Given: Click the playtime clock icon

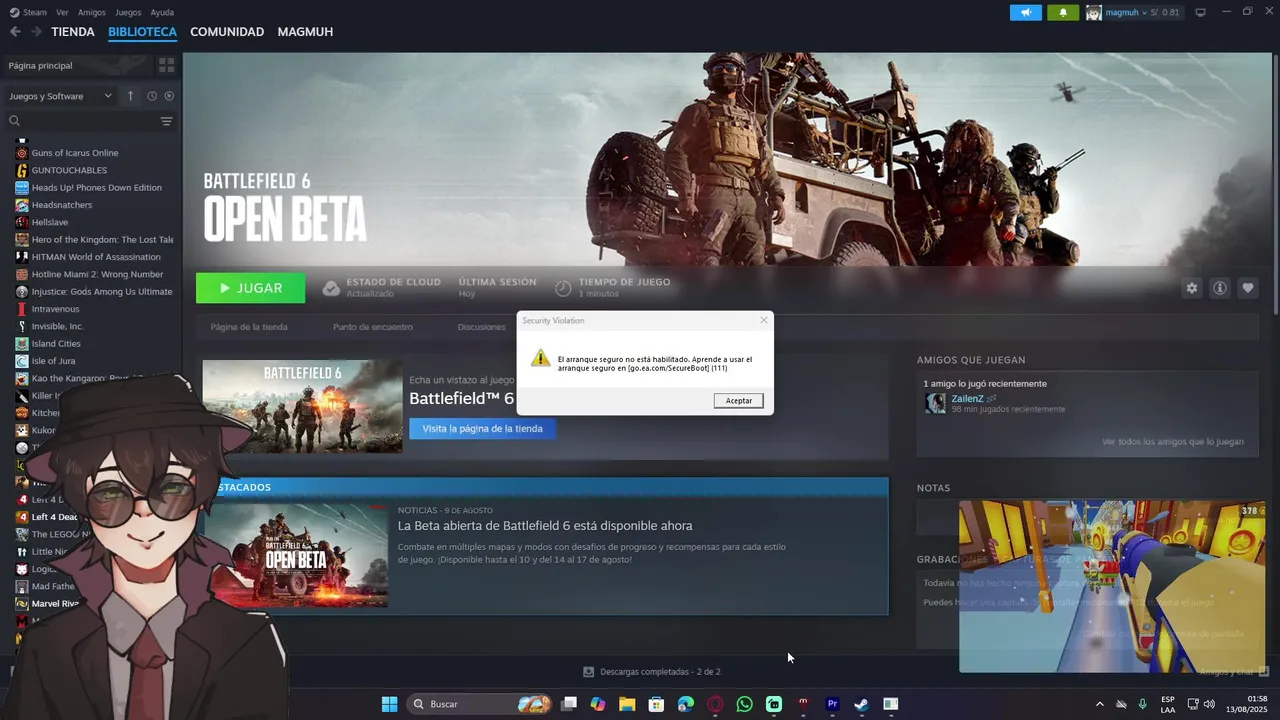Looking at the screenshot, I should click(x=563, y=288).
